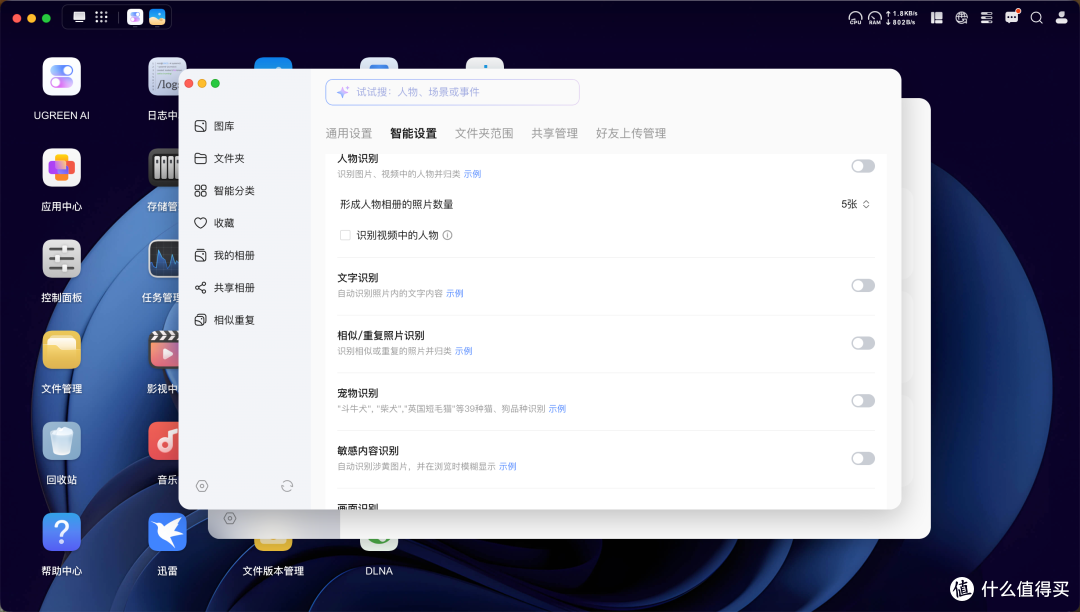The width and height of the screenshot is (1080, 612).
Task: Enable the 文字识别 toggle
Action: [863, 286]
